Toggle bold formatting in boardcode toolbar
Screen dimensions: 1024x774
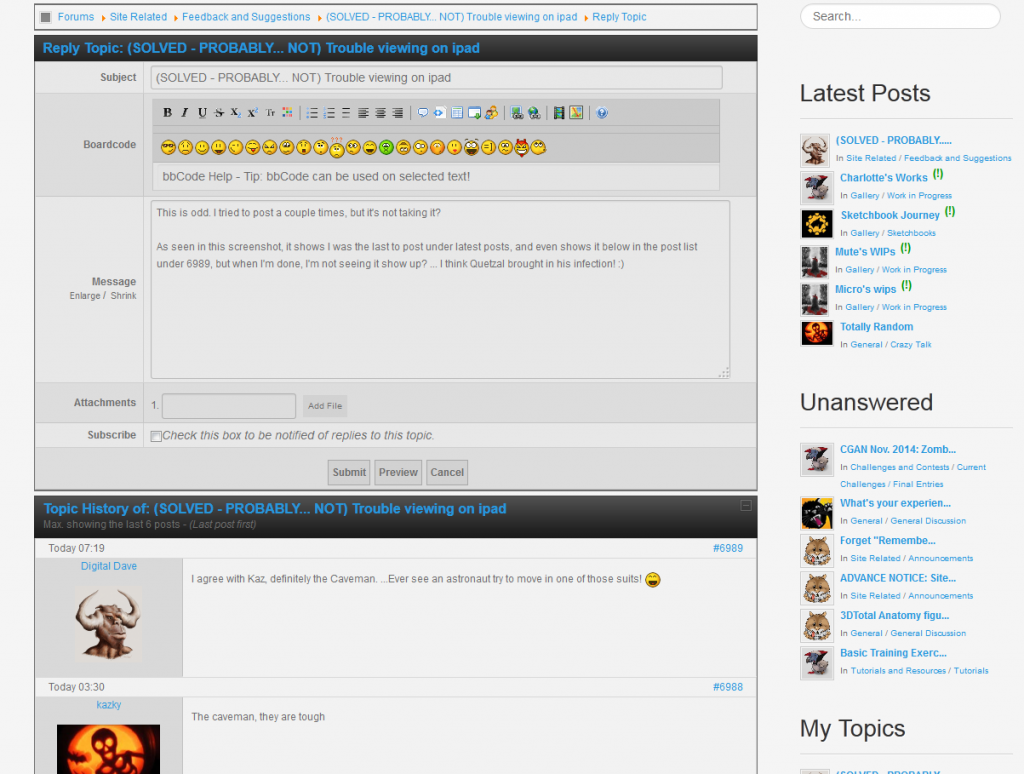[167, 113]
